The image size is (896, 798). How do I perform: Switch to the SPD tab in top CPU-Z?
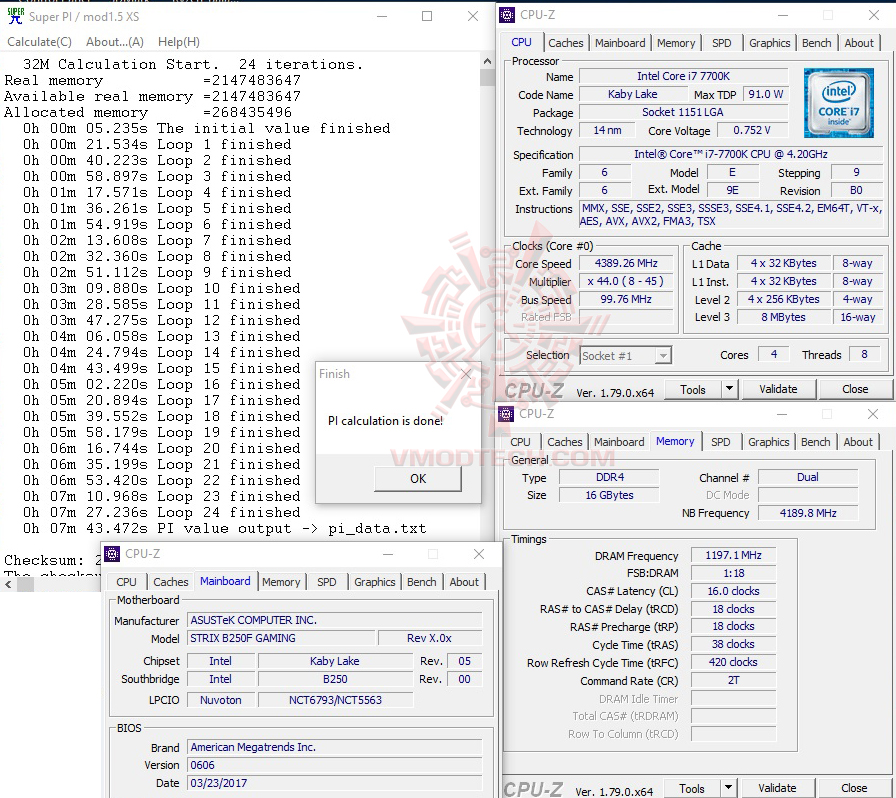pyautogui.click(x=720, y=43)
